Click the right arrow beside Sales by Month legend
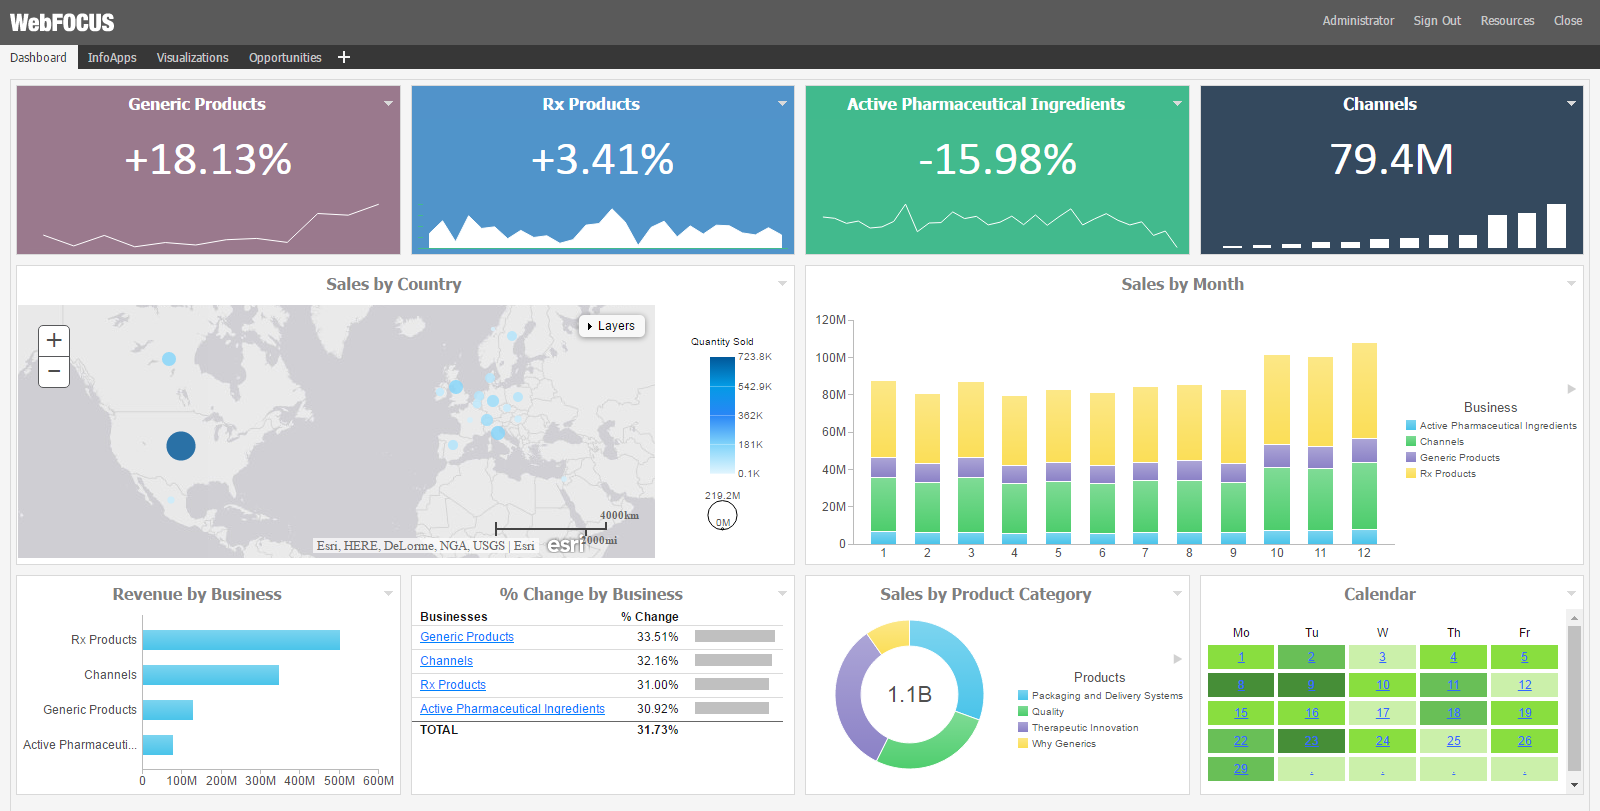Viewport: 1600px width, 811px height. click(1571, 389)
